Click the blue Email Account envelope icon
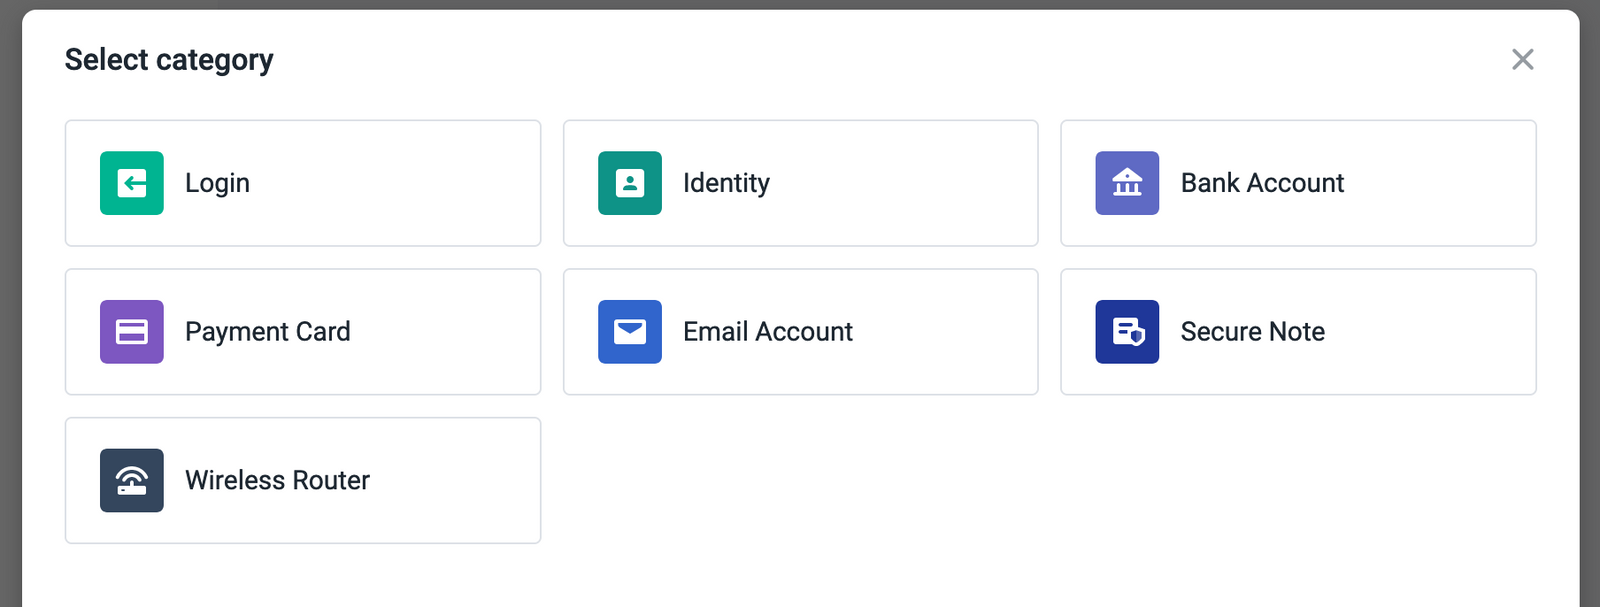Screen dimensions: 1600x607 630,332
